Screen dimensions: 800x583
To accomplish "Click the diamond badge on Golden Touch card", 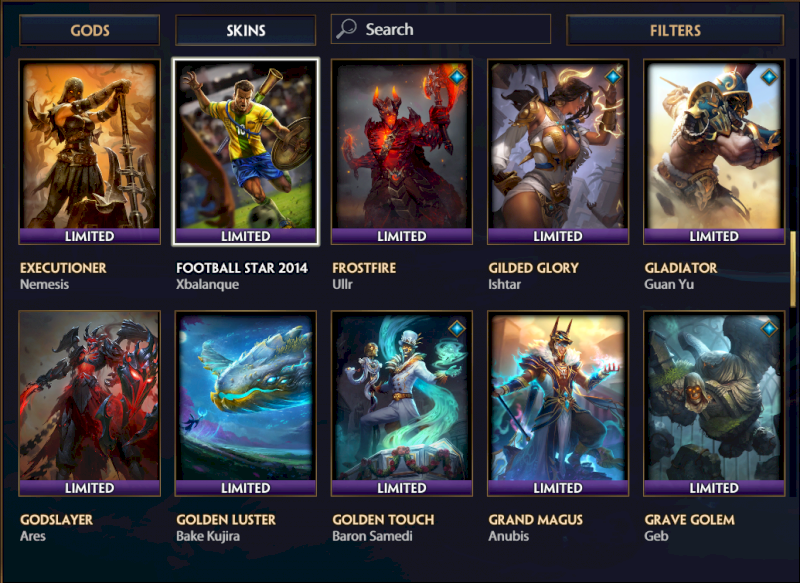I will click(456, 328).
